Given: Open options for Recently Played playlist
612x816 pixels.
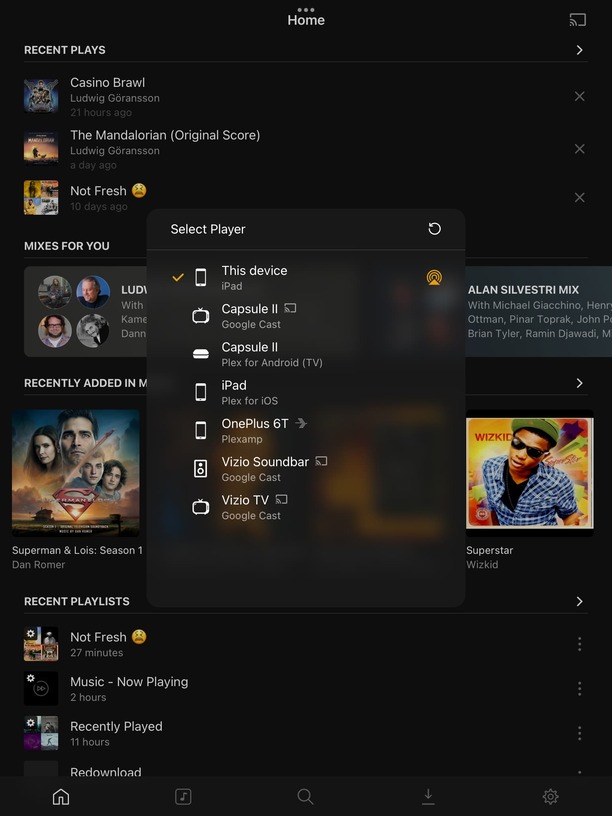Looking at the screenshot, I should 579,733.
